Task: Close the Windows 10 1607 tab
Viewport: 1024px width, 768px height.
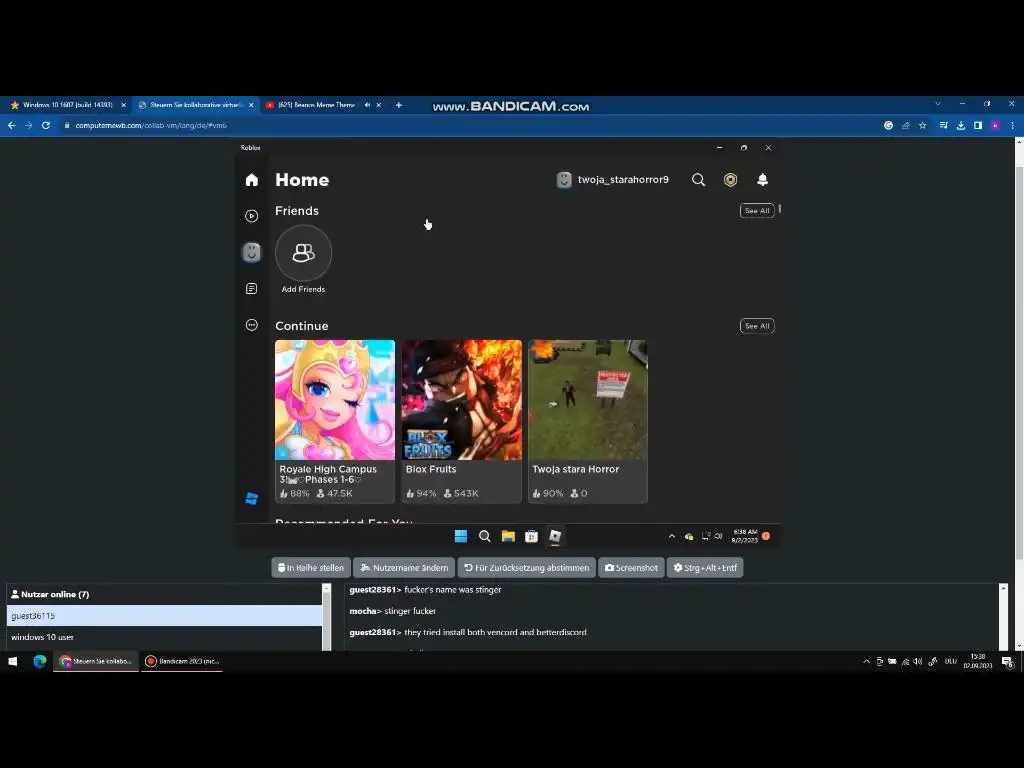Action: coord(123,104)
